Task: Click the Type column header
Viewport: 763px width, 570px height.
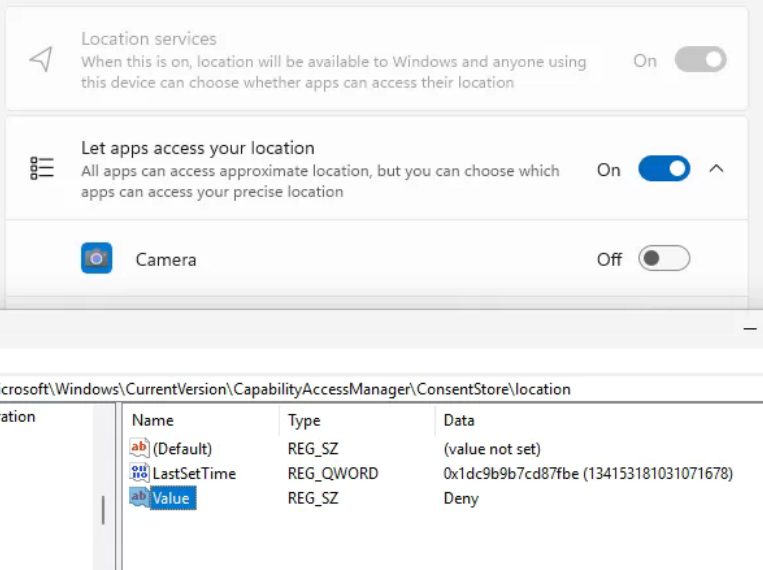Action: (304, 420)
